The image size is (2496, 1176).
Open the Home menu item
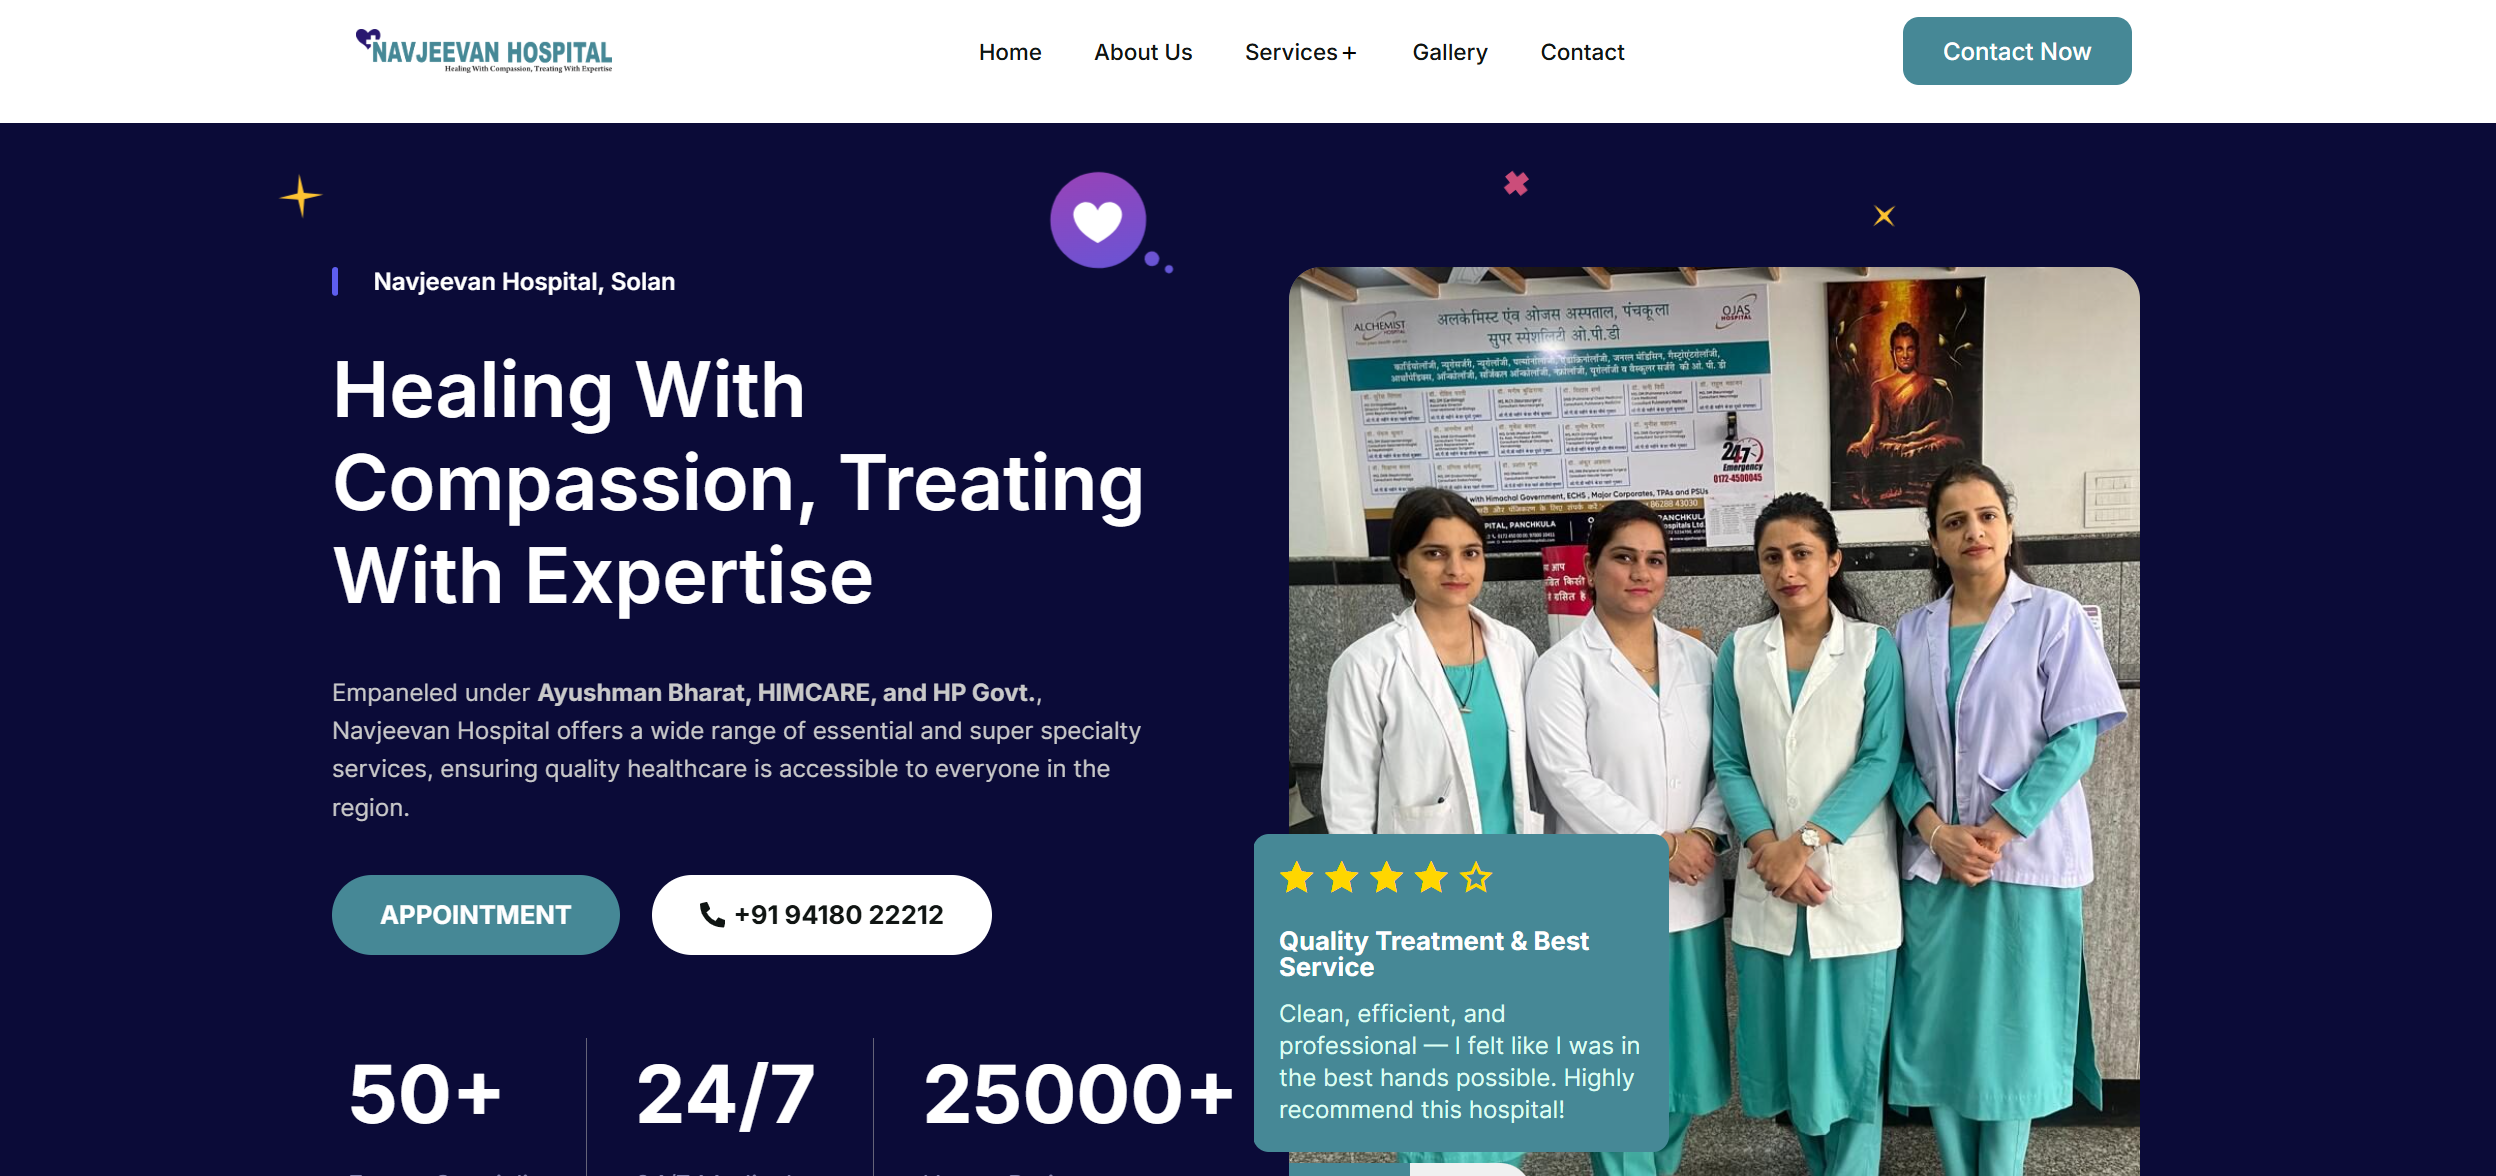point(1010,52)
